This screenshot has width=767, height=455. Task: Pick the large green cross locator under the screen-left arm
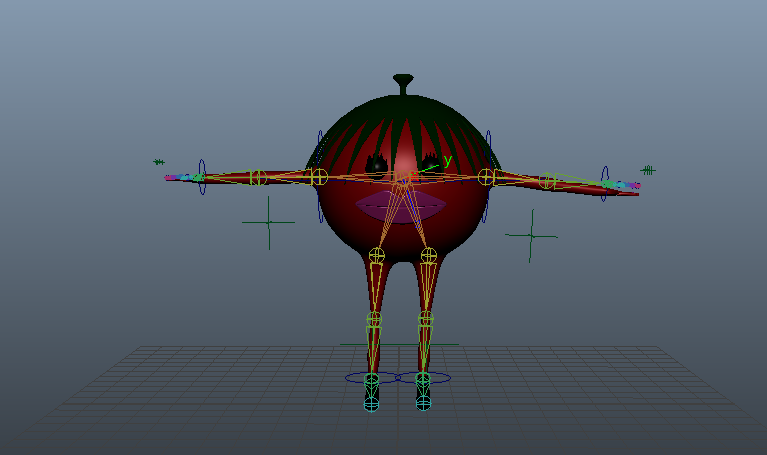coord(269,223)
